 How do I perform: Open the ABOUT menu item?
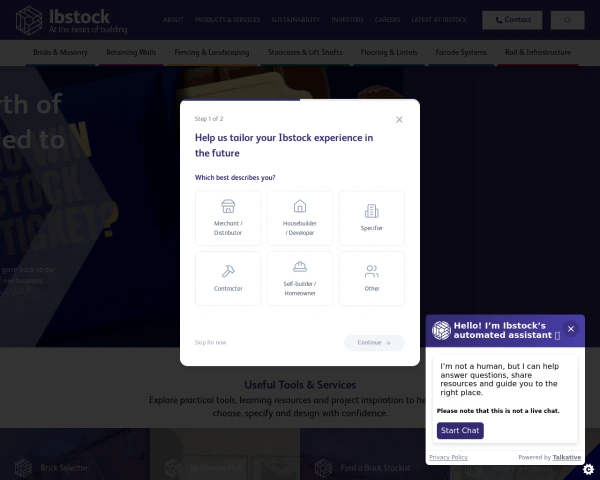coord(173,20)
